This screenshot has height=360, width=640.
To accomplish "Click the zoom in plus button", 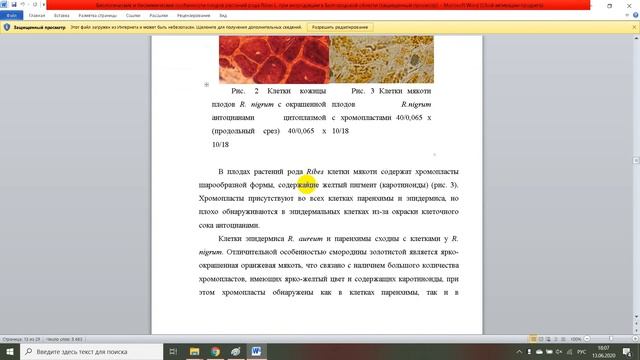I will tap(635, 339).
